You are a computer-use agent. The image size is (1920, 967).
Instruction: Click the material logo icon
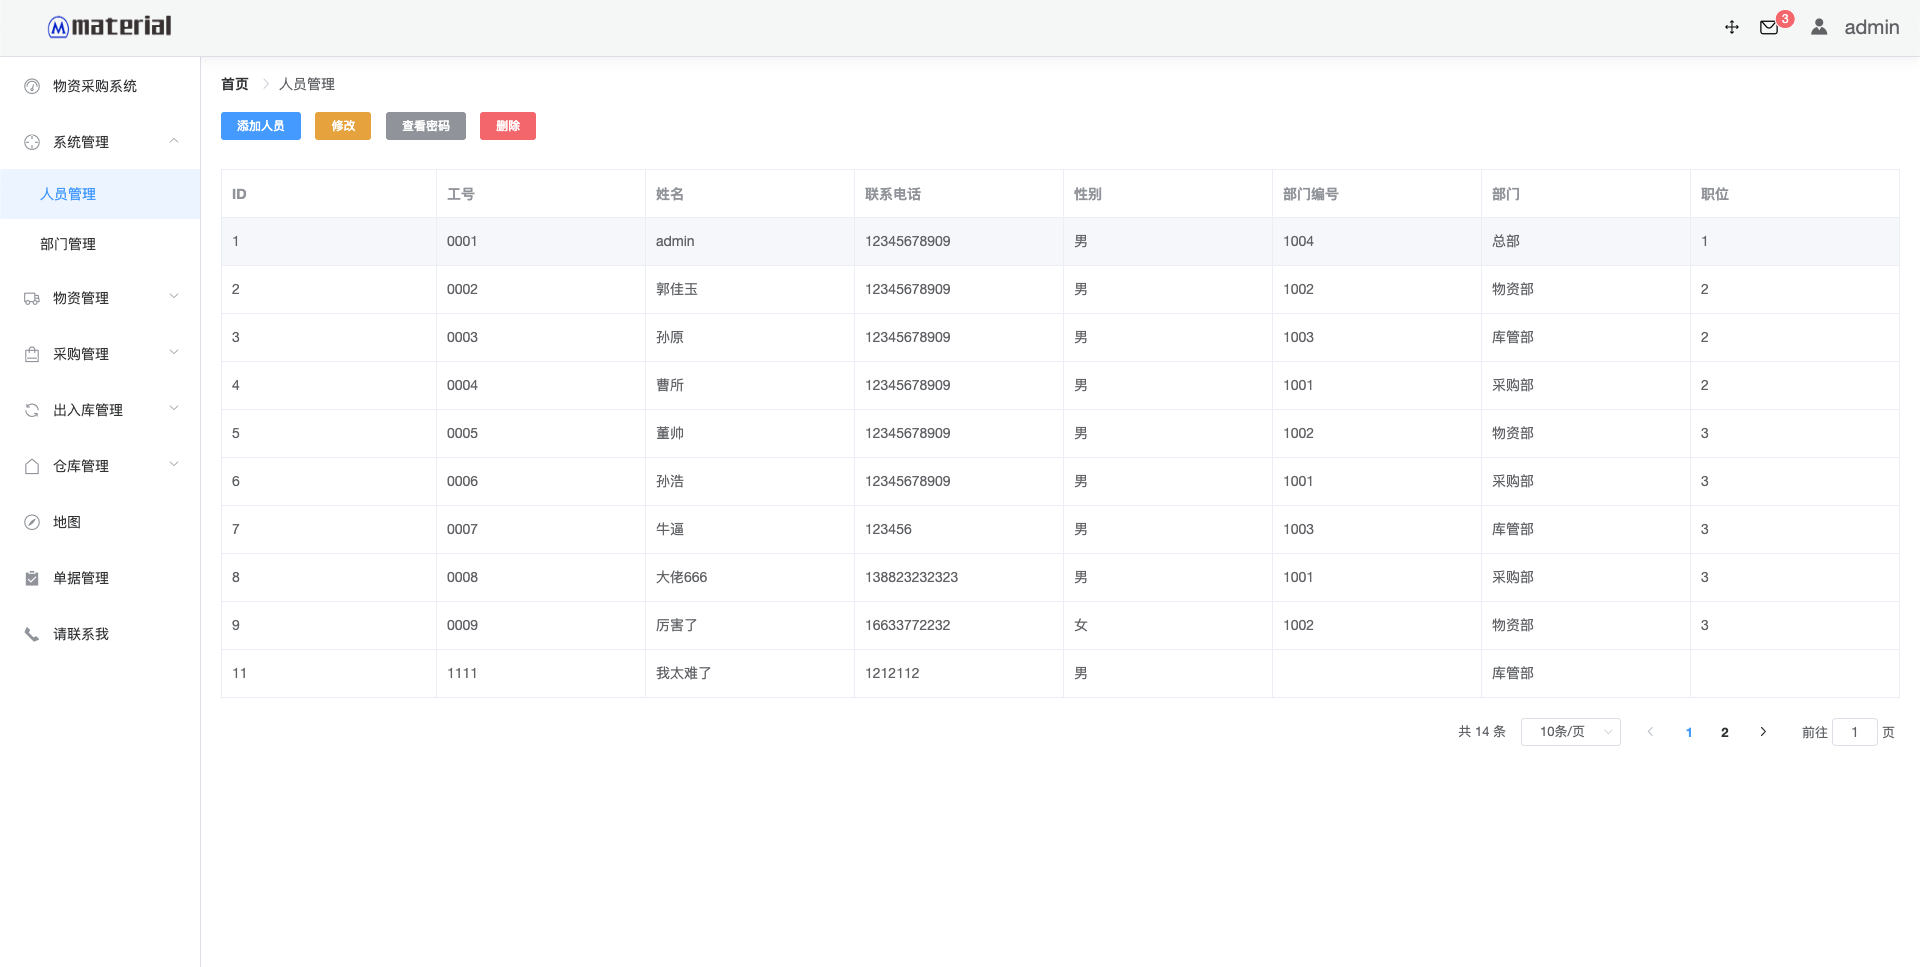58,28
